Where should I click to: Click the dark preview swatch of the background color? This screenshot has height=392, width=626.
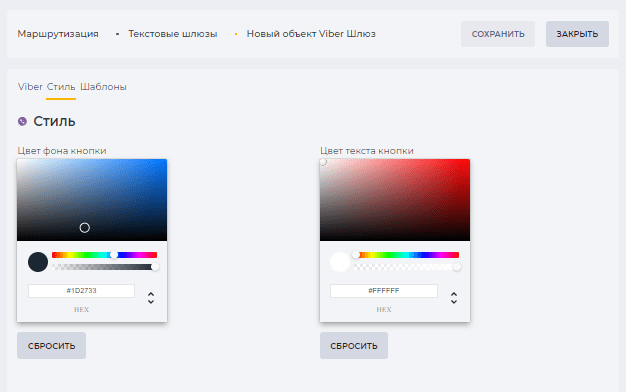click(38, 262)
